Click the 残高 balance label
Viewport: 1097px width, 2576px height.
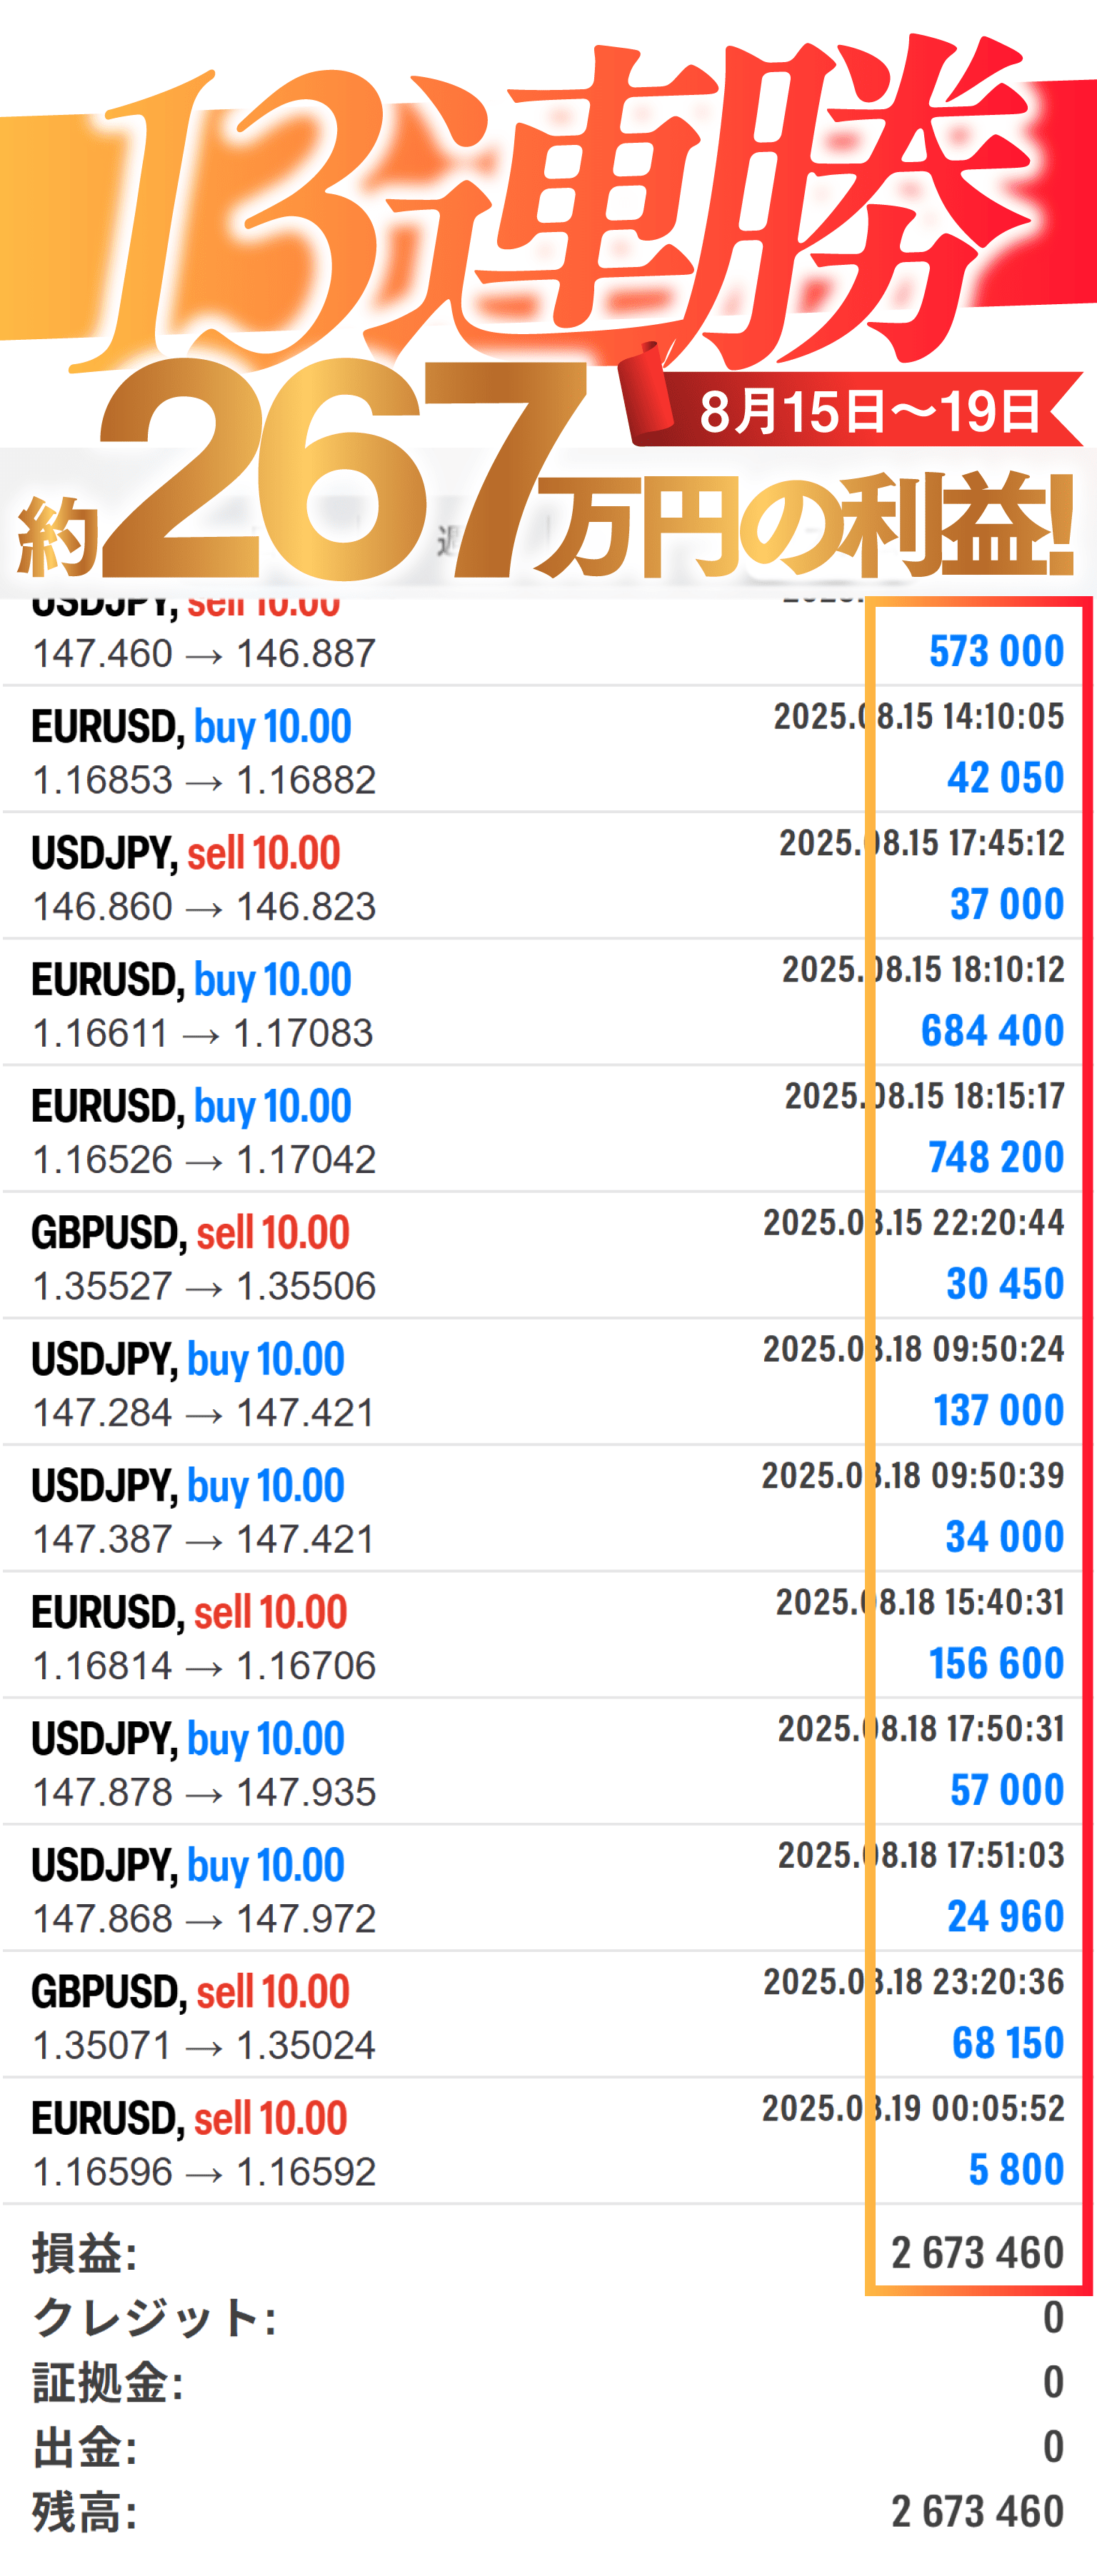point(85,2512)
